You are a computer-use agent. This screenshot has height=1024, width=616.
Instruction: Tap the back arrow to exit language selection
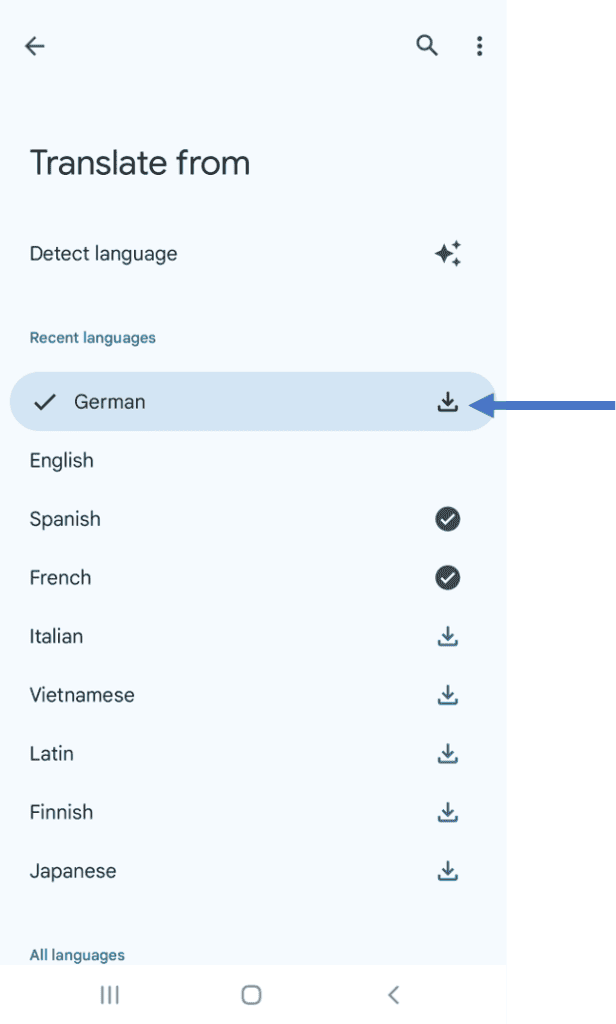point(35,46)
